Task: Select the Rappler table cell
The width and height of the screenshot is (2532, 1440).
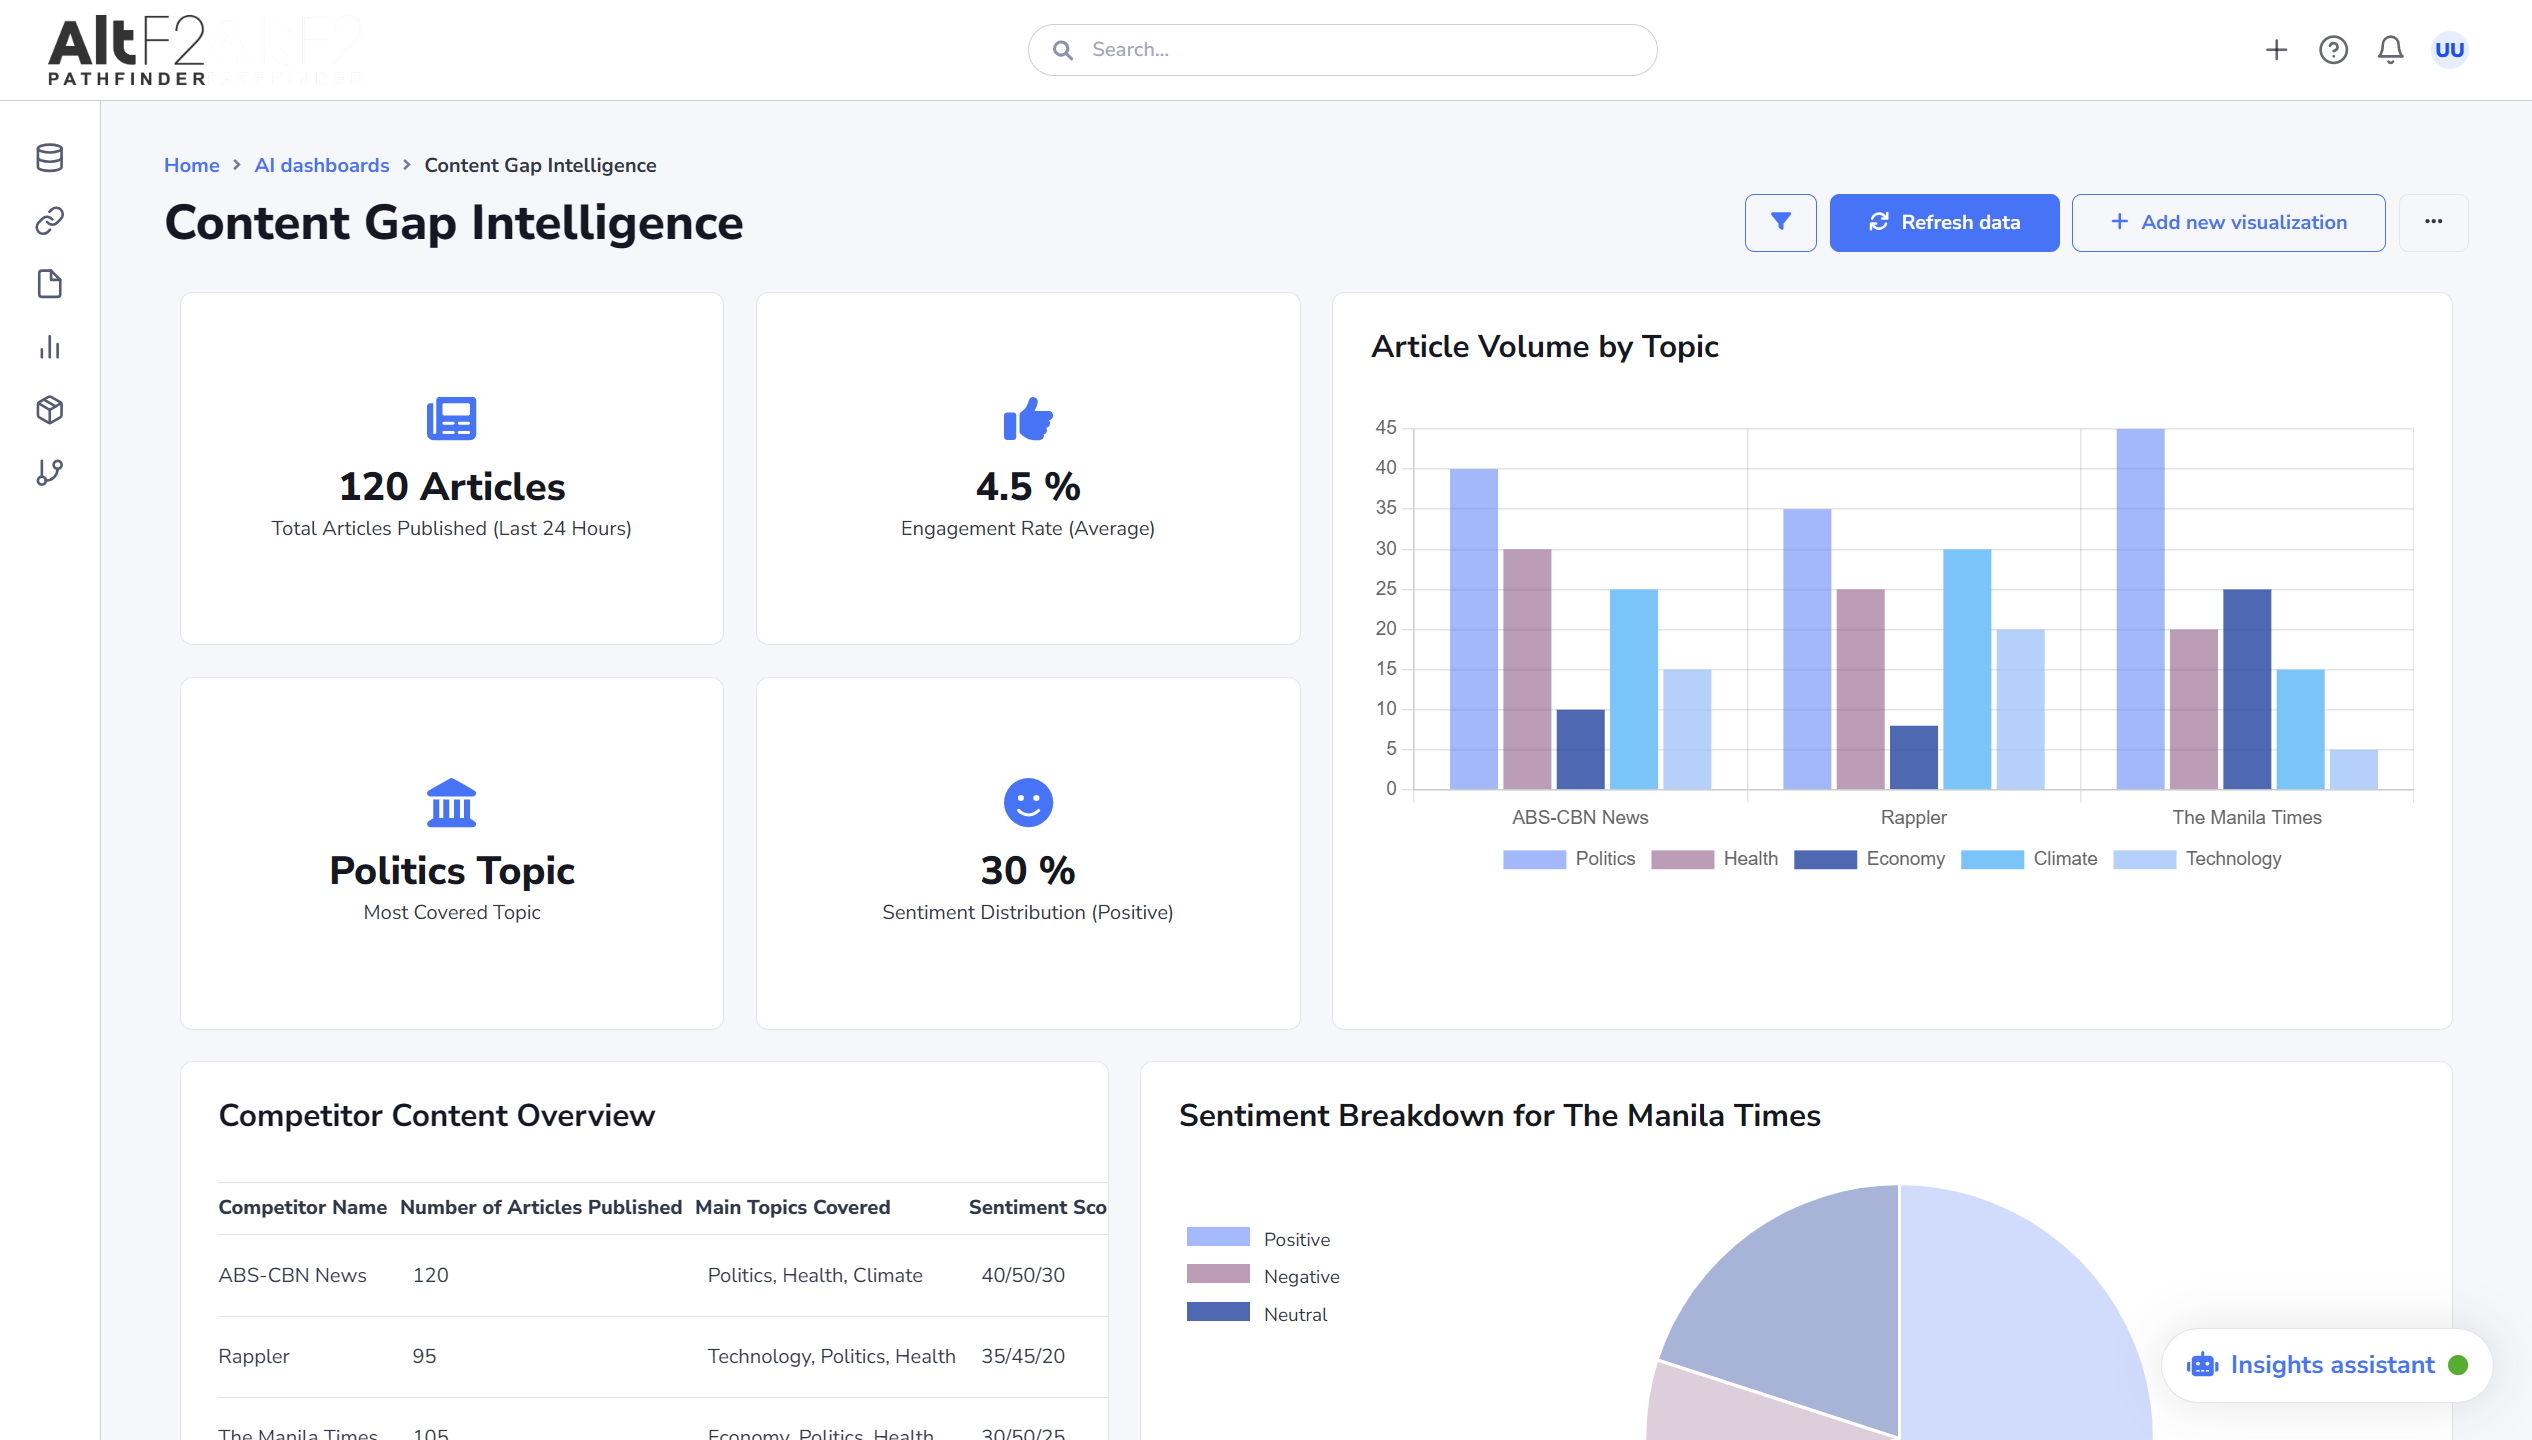Action: [x=254, y=1356]
